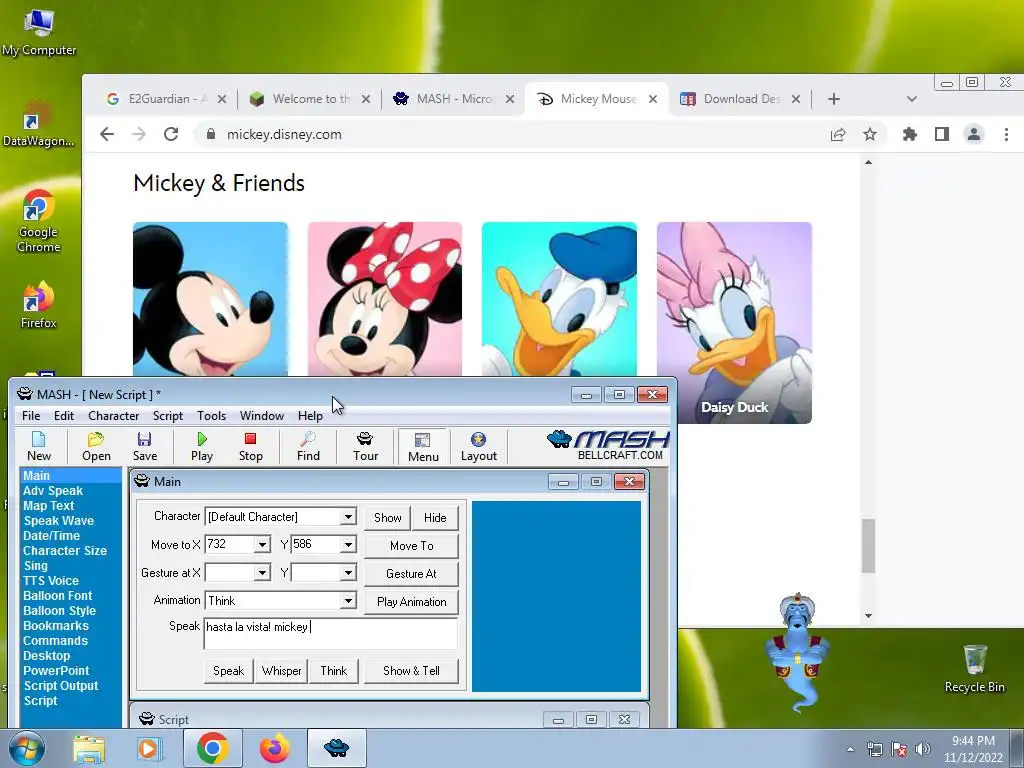Select the DataWagon desktop shortcut
The height and width of the screenshot is (768, 1024).
pyautogui.click(x=39, y=125)
